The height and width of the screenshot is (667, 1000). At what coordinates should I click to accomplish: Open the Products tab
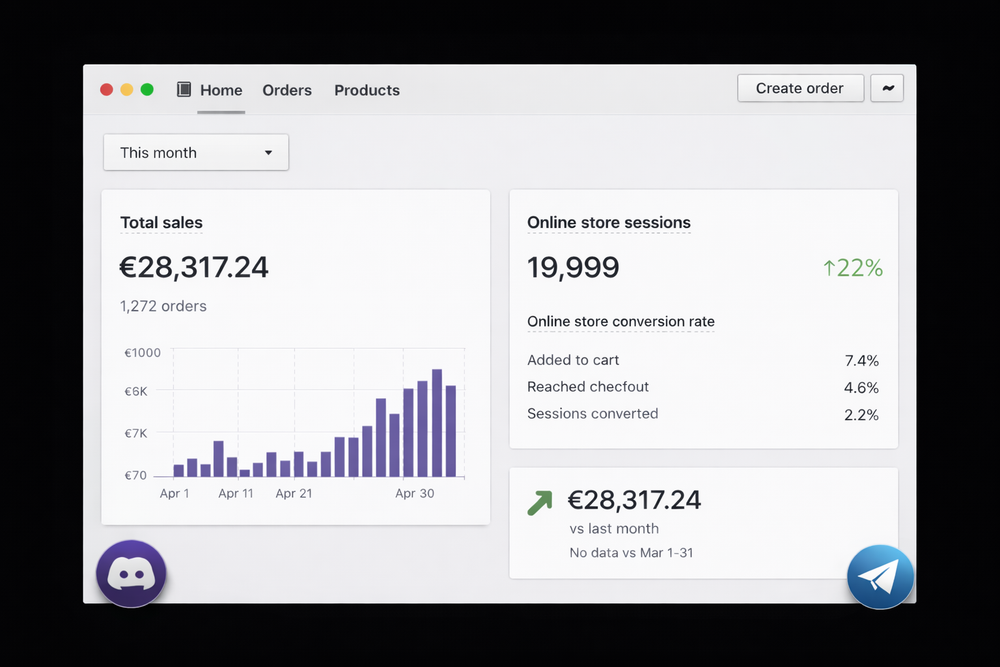pyautogui.click(x=367, y=90)
